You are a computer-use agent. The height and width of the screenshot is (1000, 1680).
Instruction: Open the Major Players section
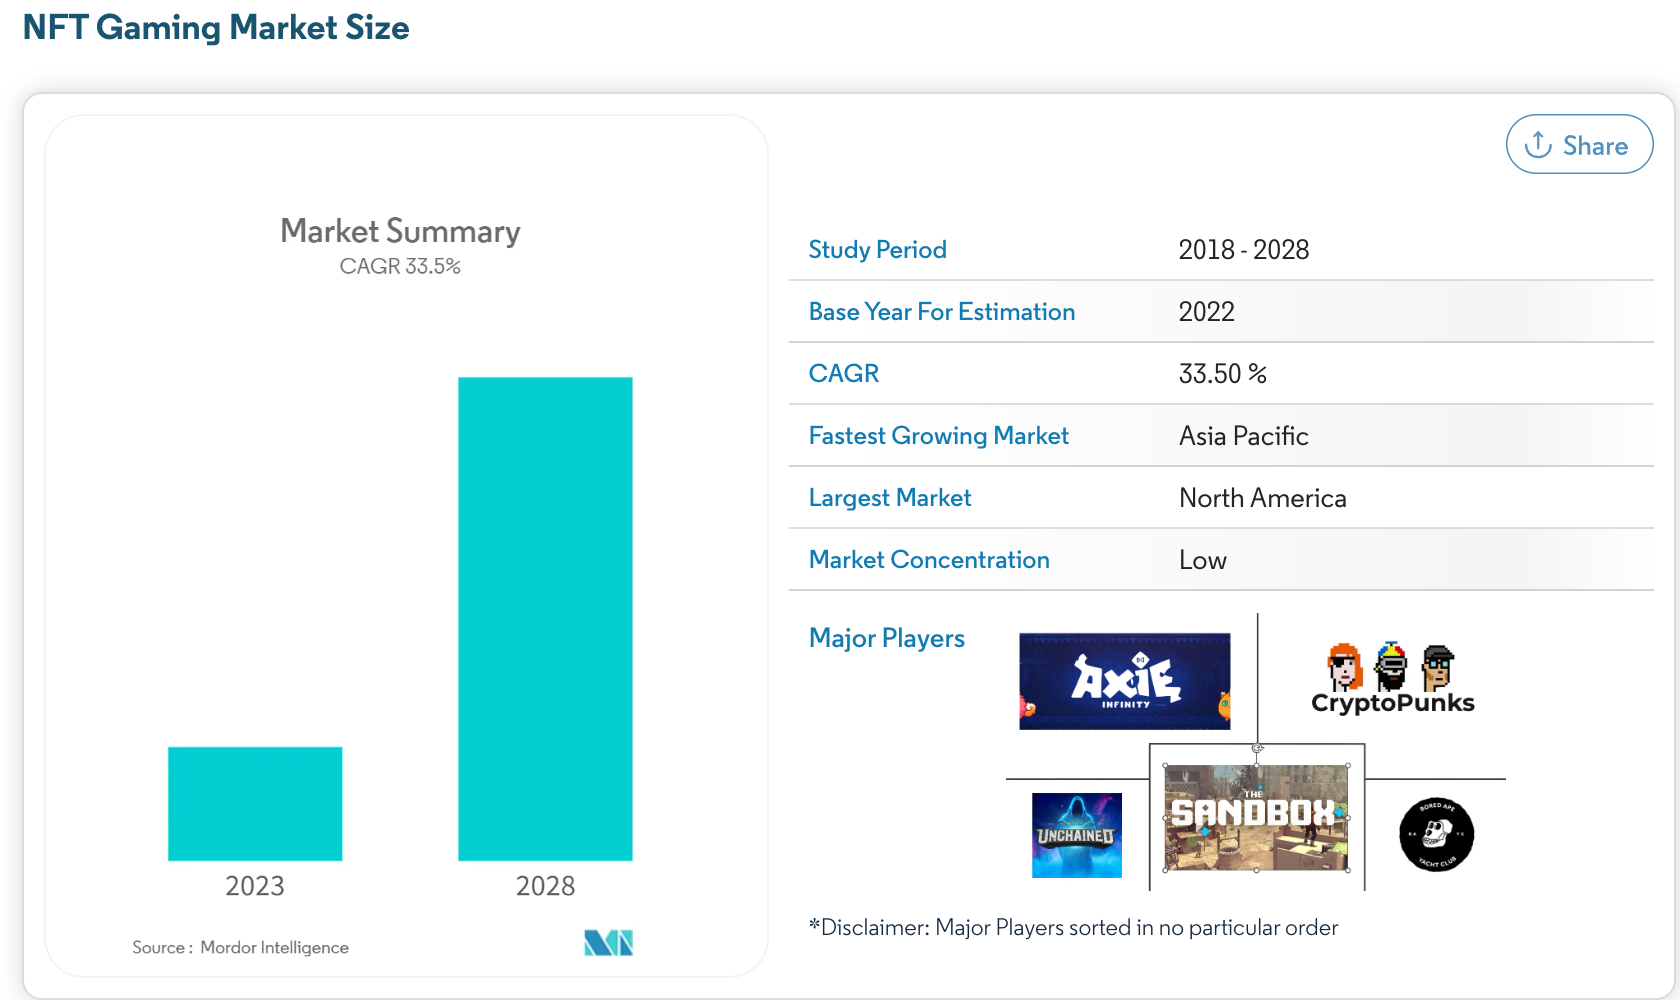click(886, 638)
